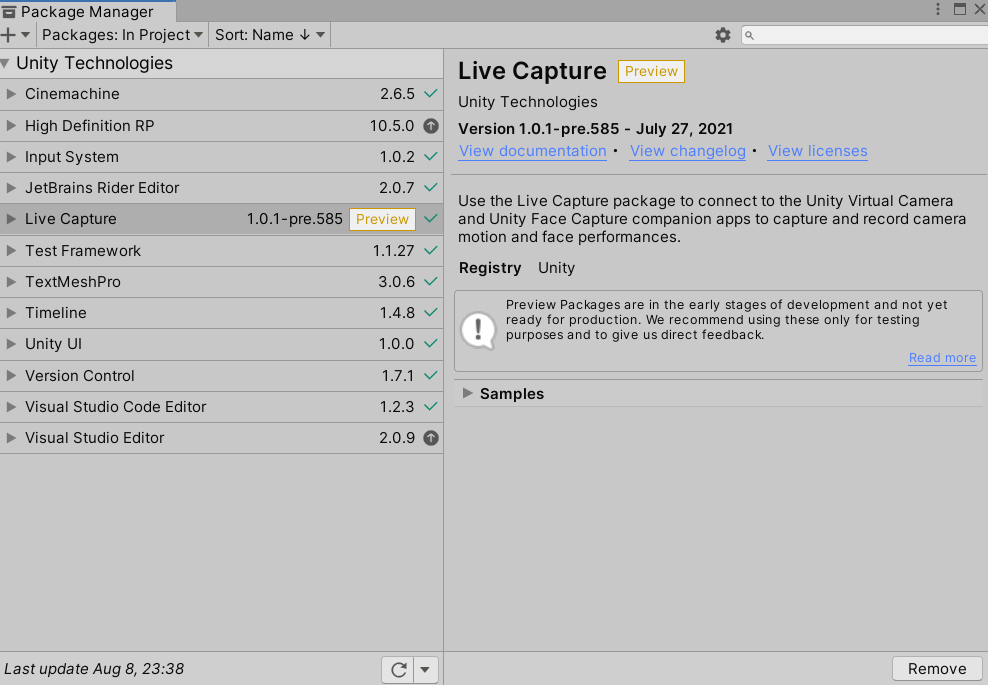
Task: Open the Sort: Name dropdown
Action: (270, 35)
